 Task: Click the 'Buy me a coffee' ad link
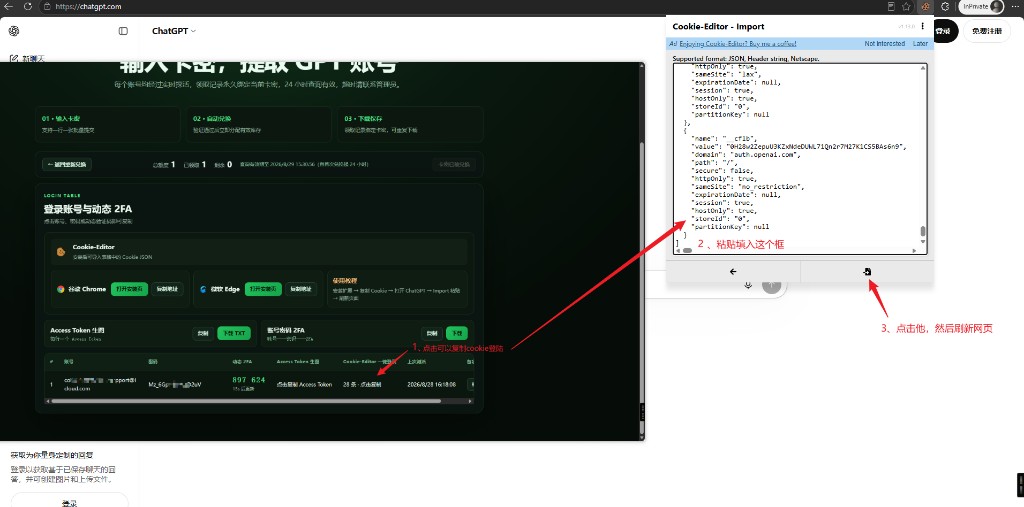[738, 44]
